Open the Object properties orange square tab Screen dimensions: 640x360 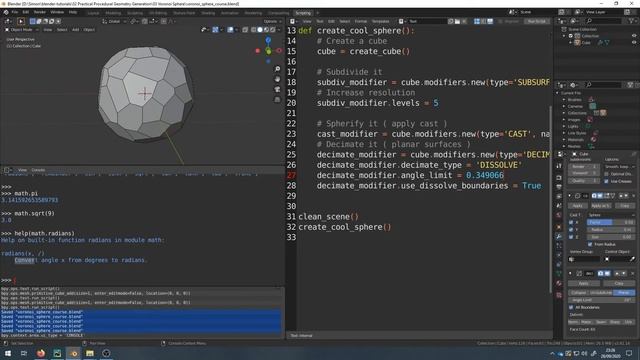point(559,227)
